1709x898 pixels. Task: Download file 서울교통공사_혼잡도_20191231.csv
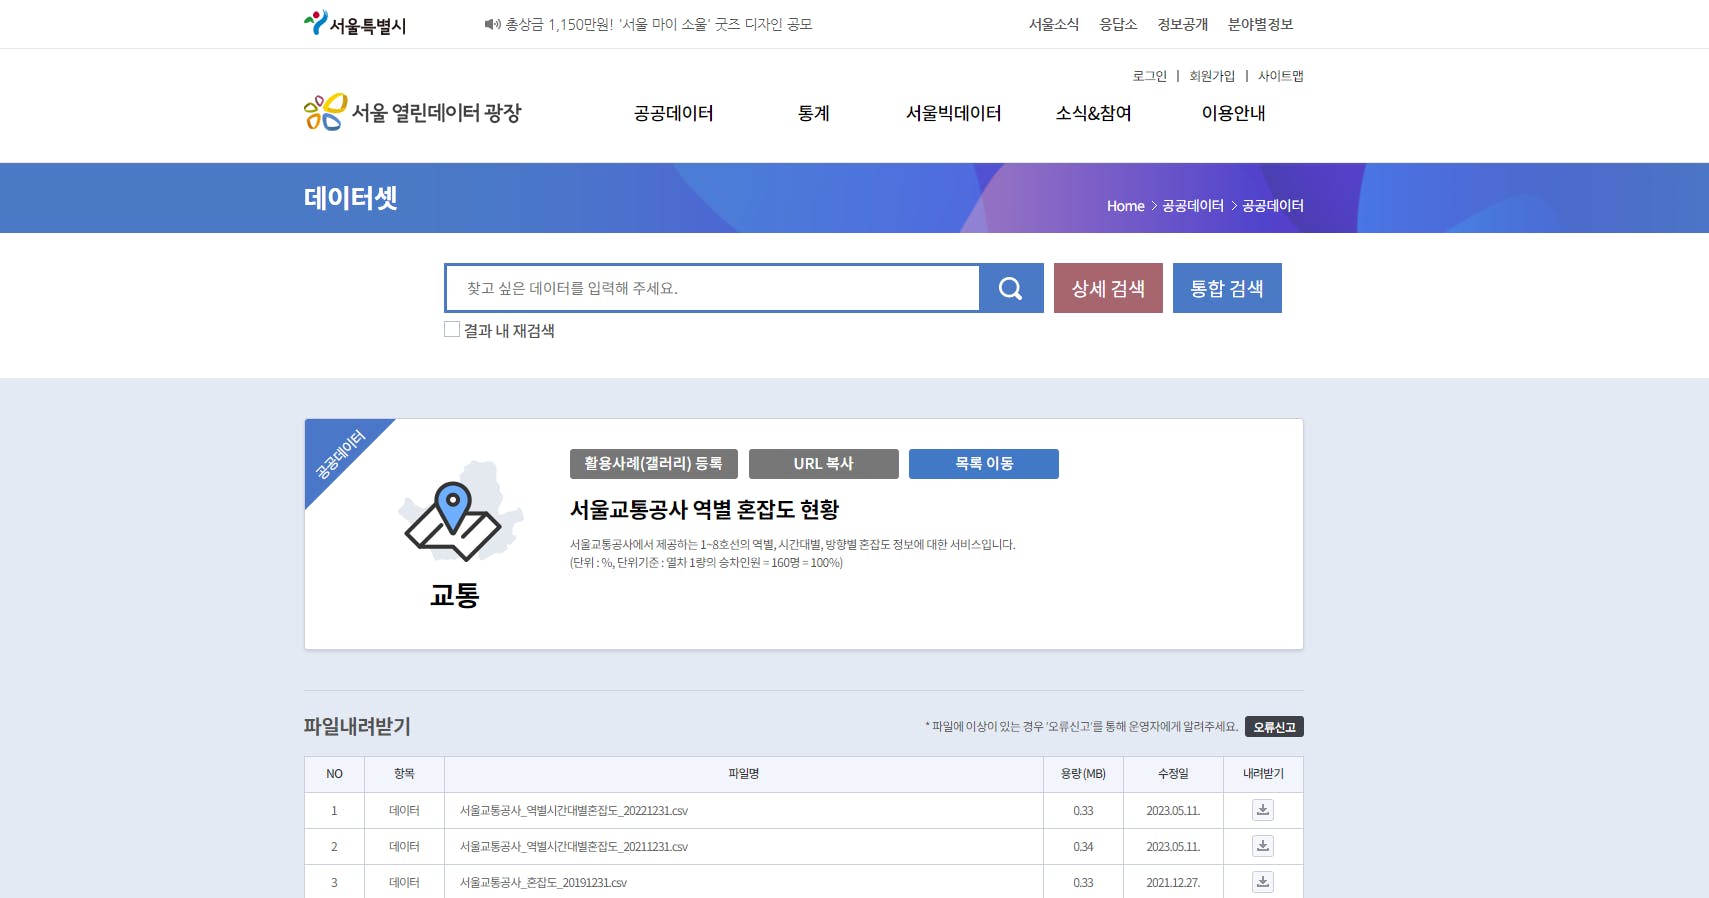tap(1263, 882)
